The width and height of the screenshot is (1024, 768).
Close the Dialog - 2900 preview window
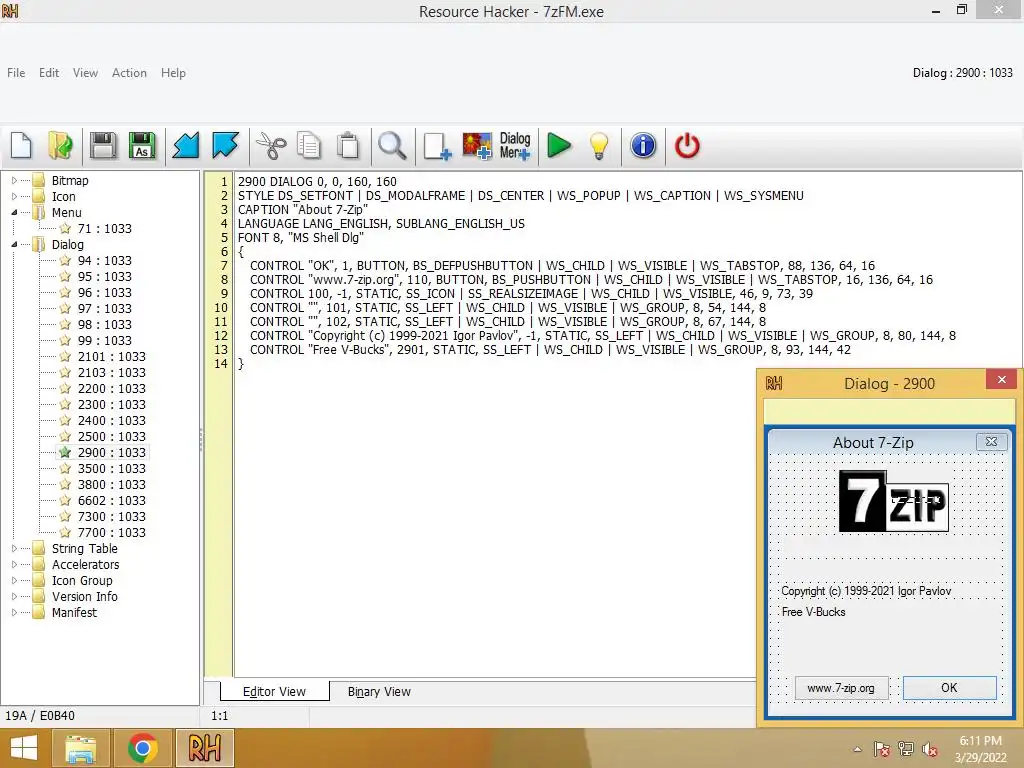pyautogui.click(x=1002, y=380)
